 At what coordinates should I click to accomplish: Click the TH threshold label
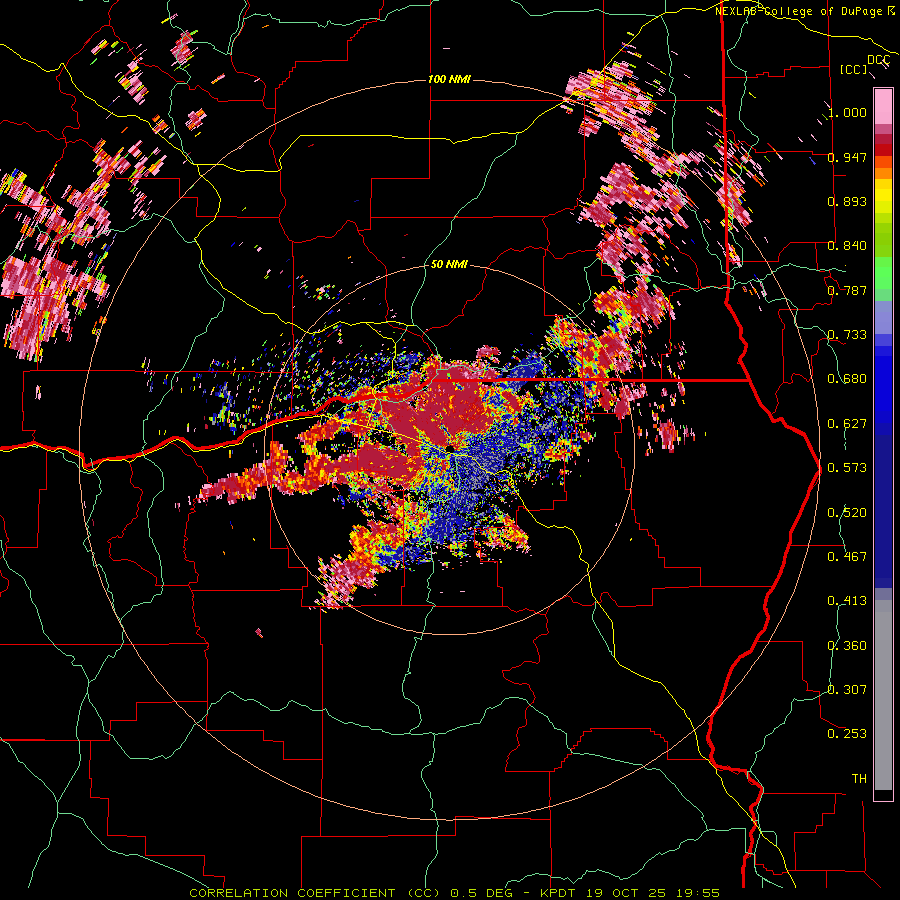859,779
